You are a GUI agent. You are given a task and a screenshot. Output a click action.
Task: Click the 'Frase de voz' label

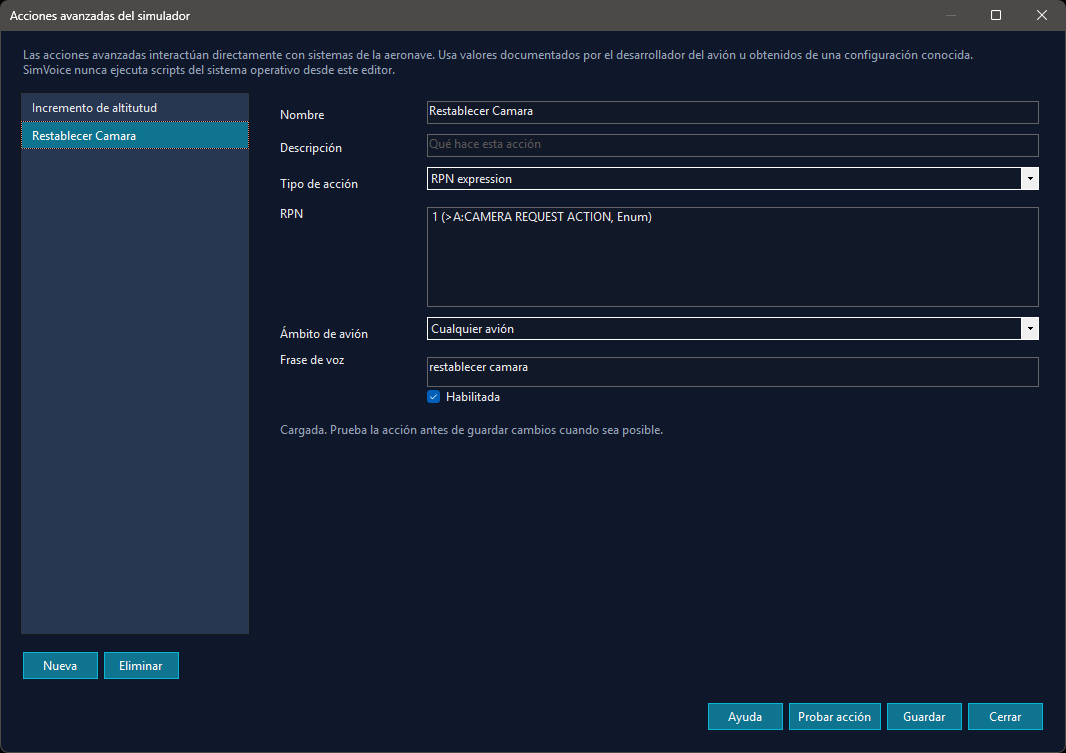(312, 360)
